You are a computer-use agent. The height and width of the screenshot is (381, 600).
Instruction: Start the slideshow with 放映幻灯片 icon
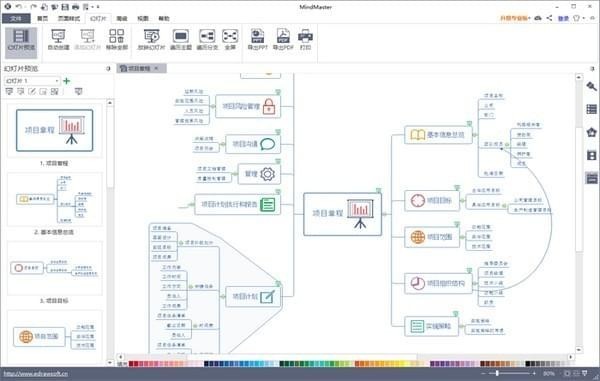point(151,40)
